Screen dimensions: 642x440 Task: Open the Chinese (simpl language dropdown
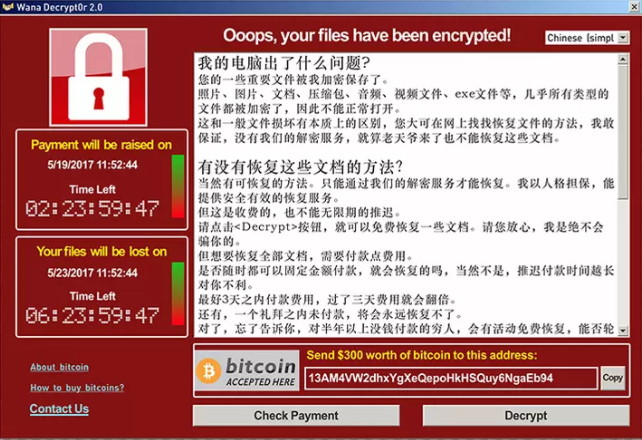click(587, 38)
